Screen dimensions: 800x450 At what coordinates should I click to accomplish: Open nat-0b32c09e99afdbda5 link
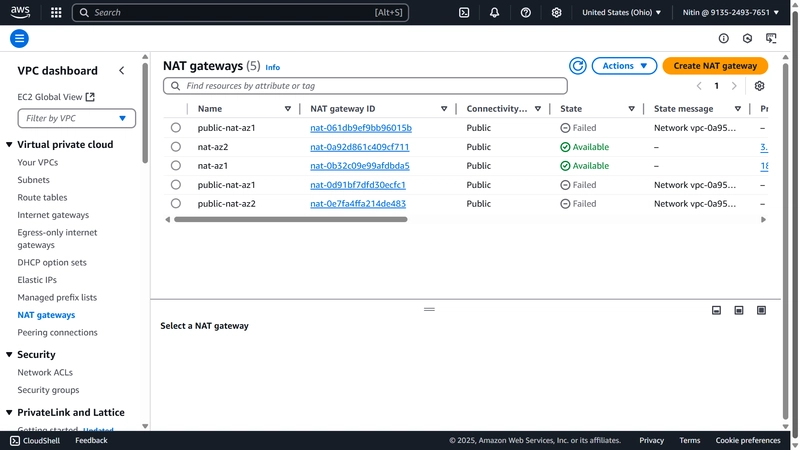360,166
